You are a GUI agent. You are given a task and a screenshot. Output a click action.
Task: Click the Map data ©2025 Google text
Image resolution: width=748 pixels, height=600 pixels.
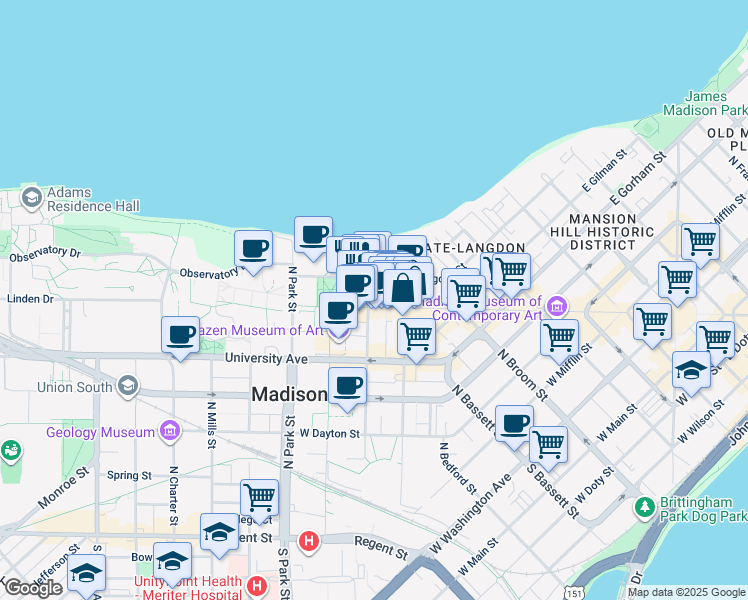(685, 592)
